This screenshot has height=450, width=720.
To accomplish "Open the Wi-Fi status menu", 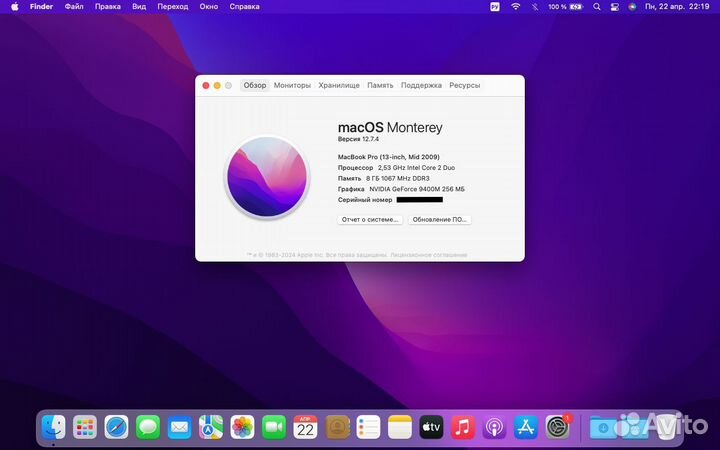I will [x=516, y=6].
